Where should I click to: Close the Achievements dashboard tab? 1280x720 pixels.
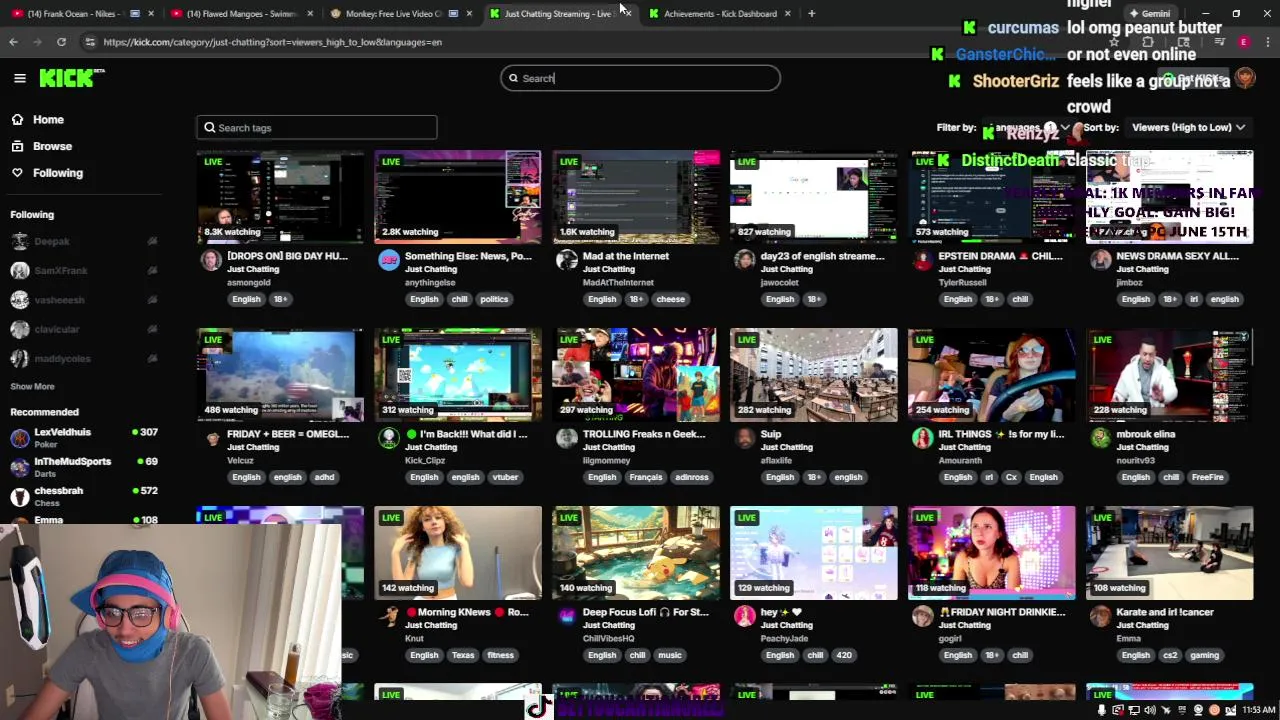point(788,14)
